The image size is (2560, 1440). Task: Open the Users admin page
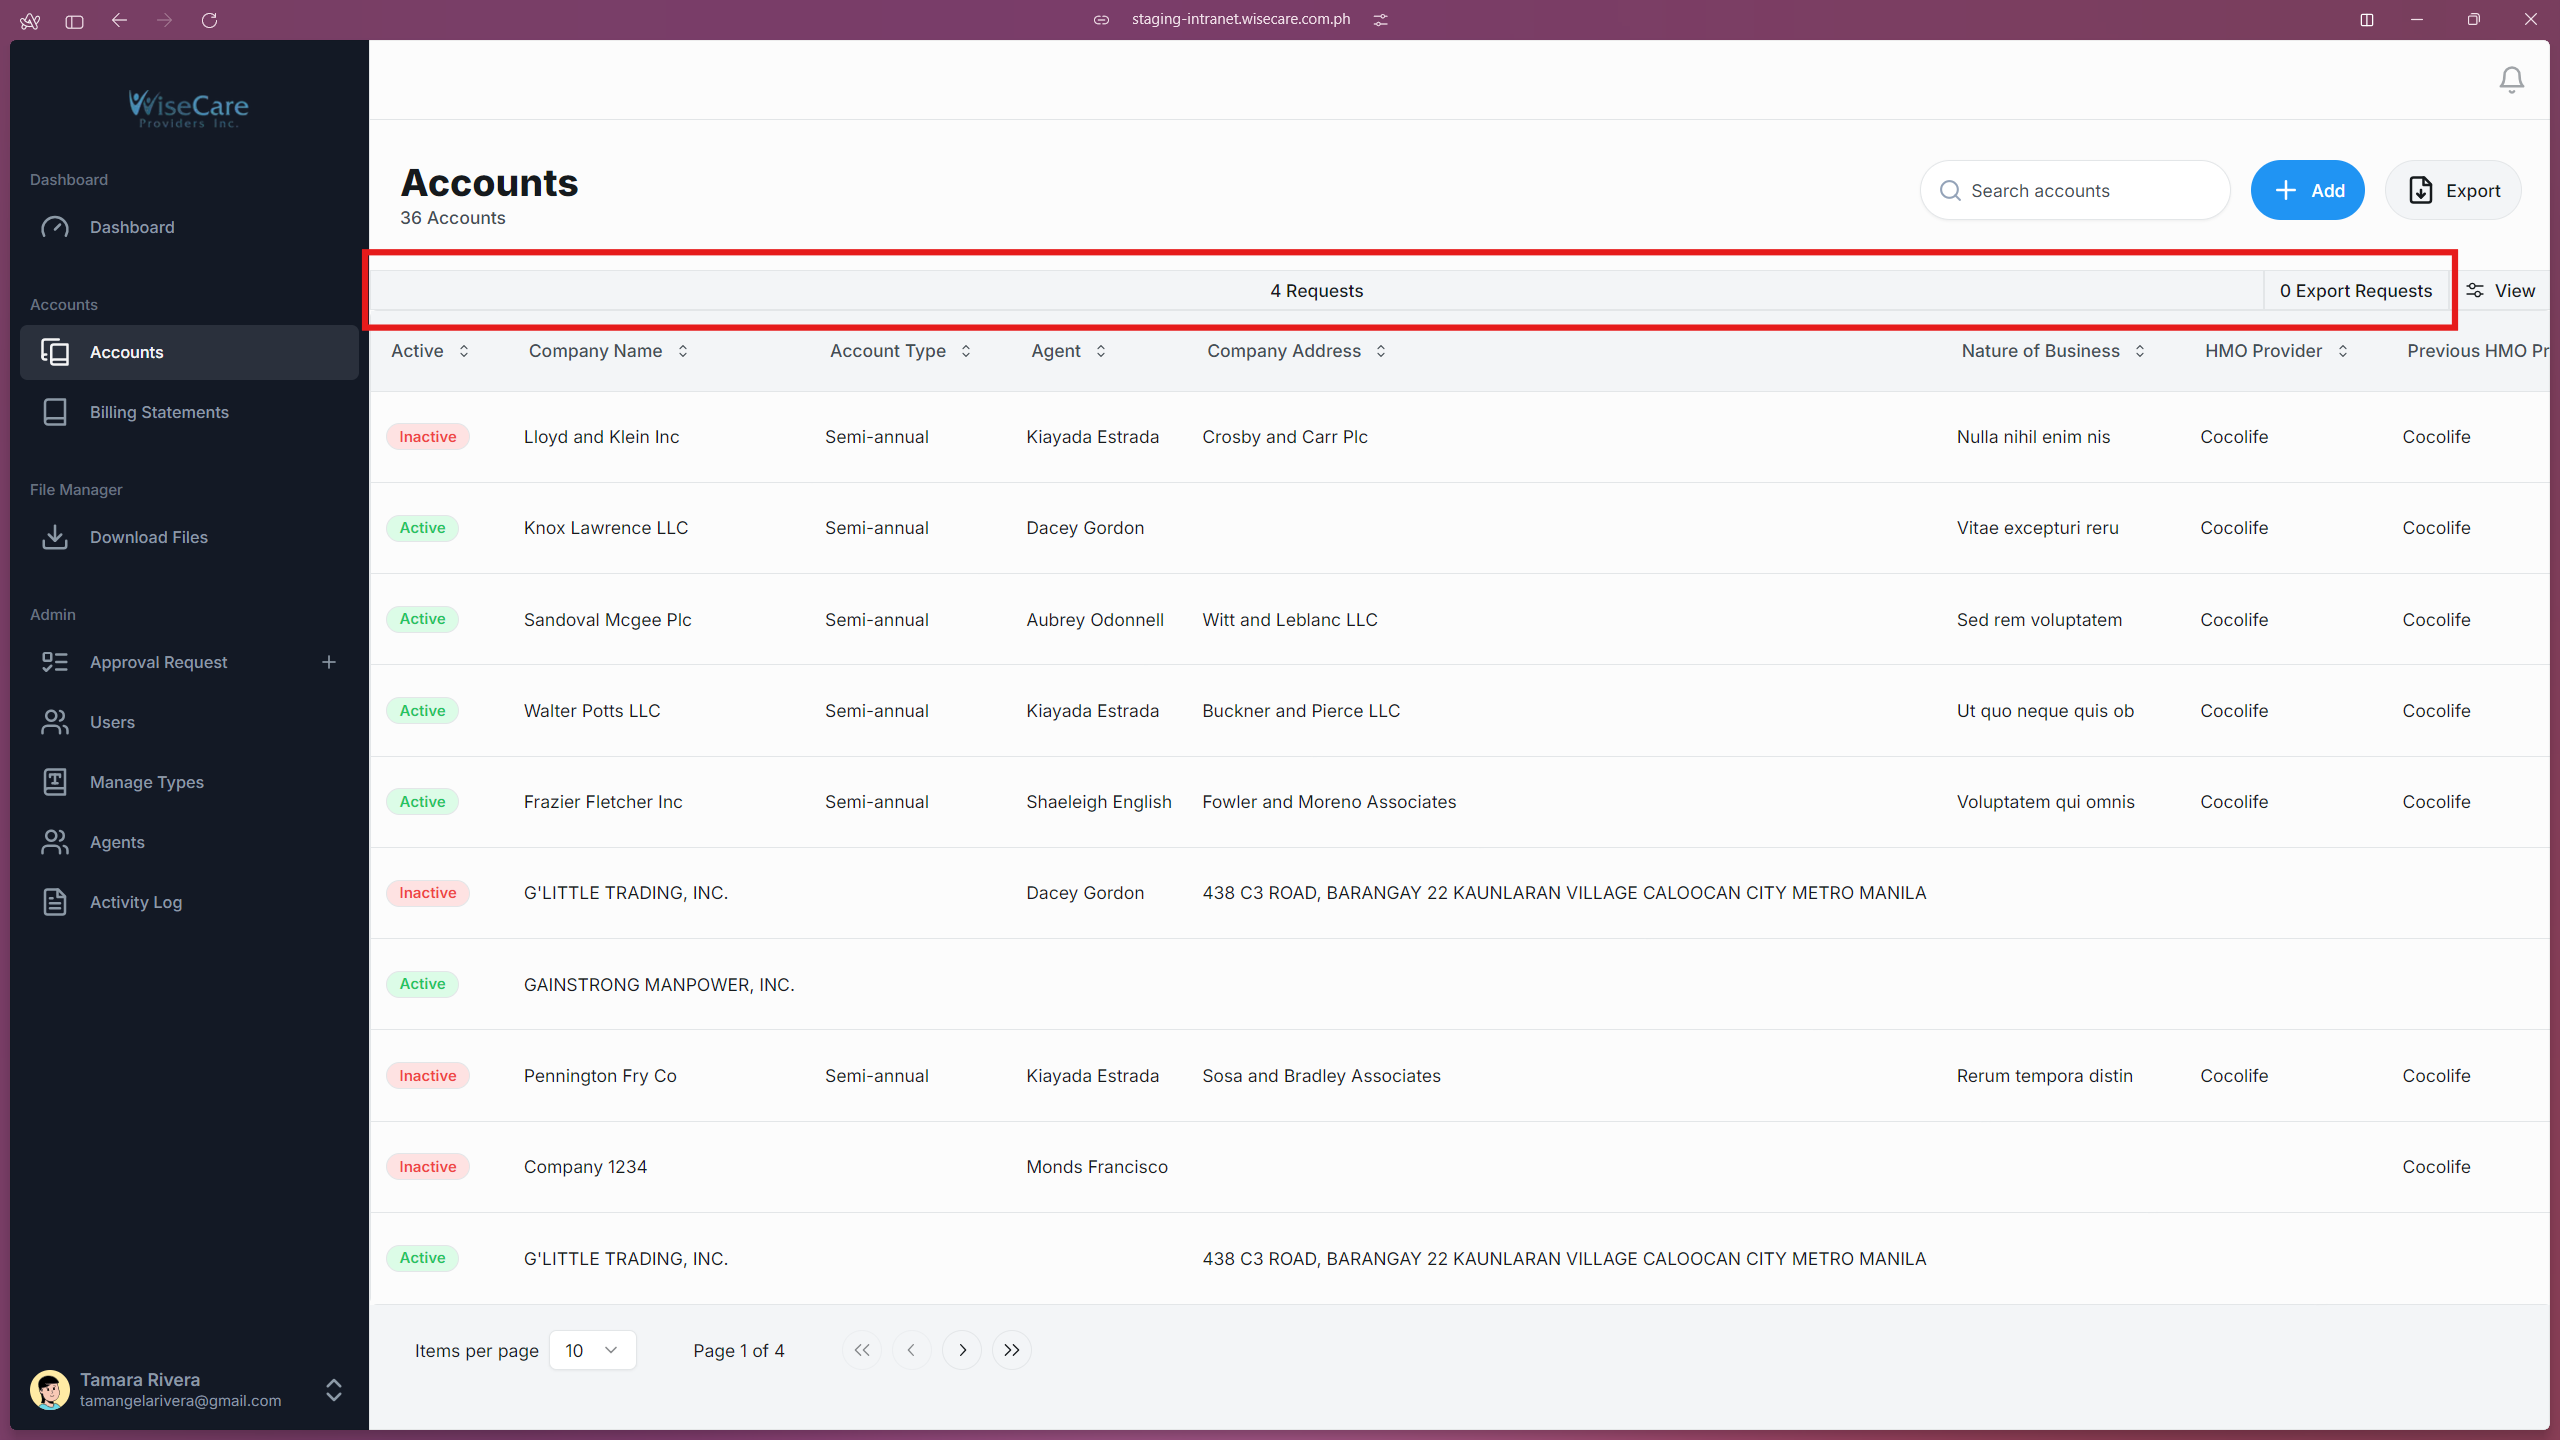tap(112, 722)
